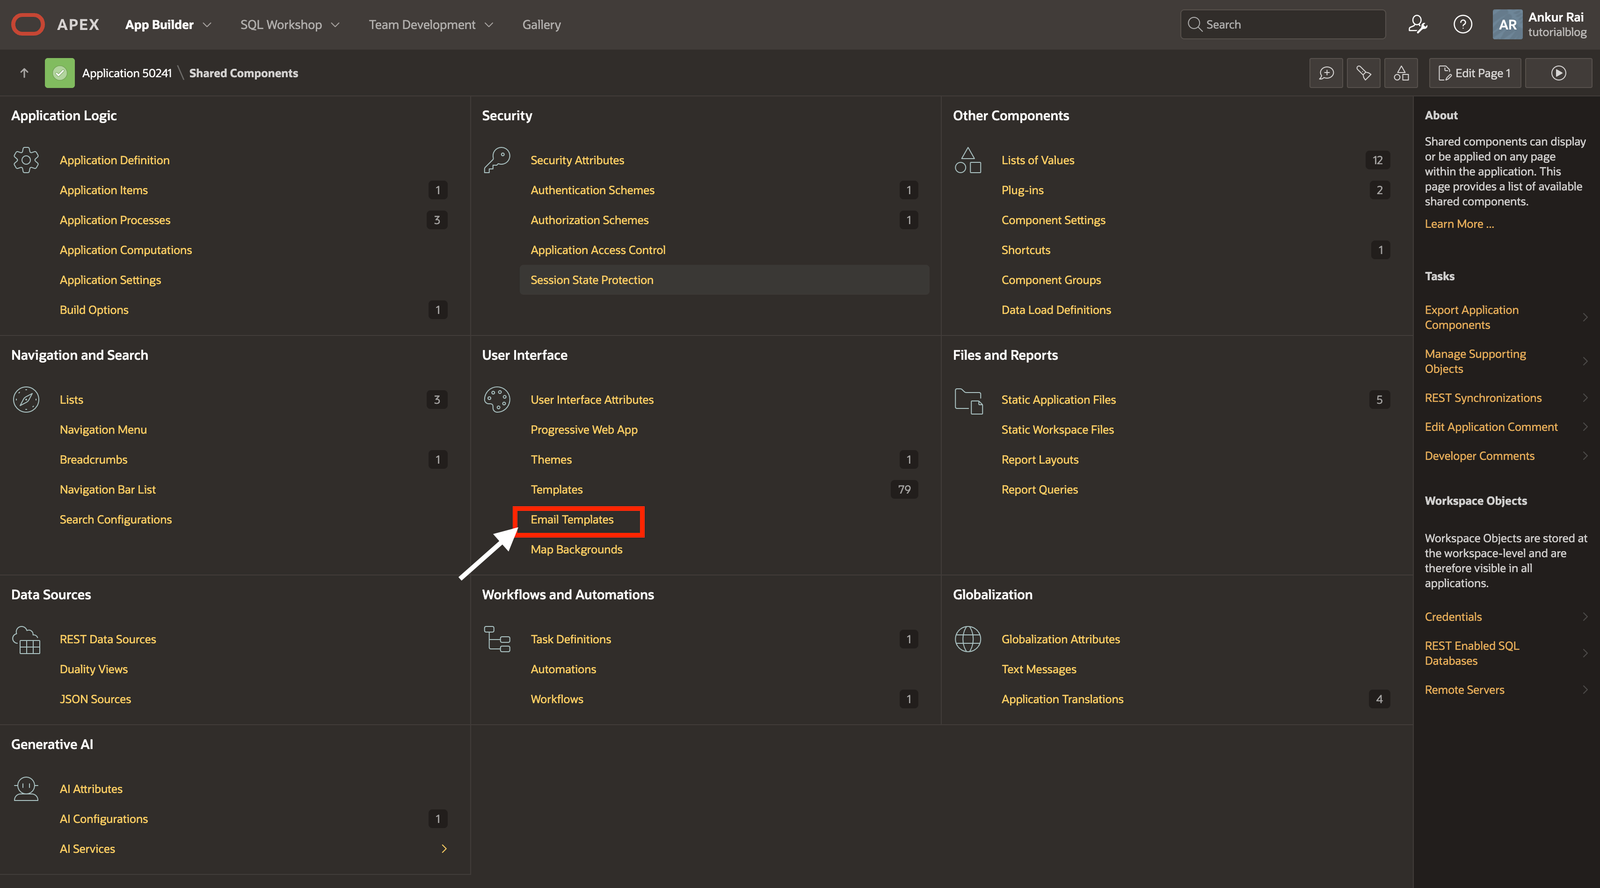Image resolution: width=1600 pixels, height=888 pixels.
Task: Expand the AI Services chevron
Action: tap(444, 849)
